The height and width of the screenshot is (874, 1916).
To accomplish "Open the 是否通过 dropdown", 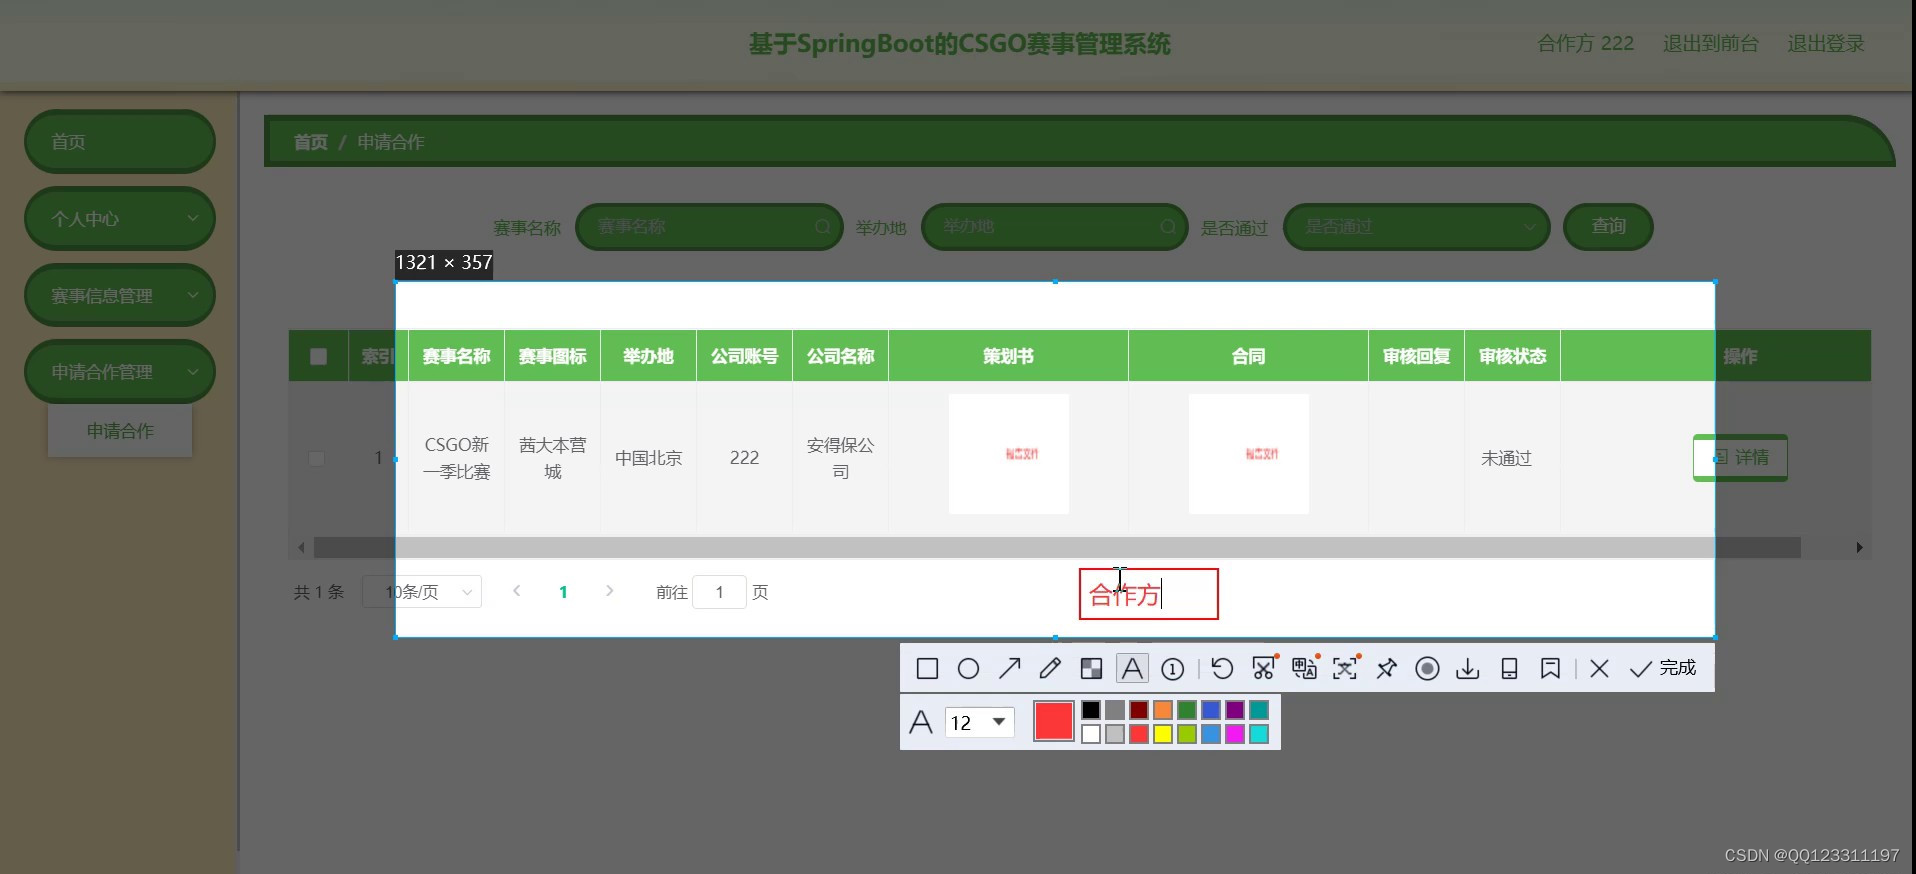I will (x=1416, y=227).
